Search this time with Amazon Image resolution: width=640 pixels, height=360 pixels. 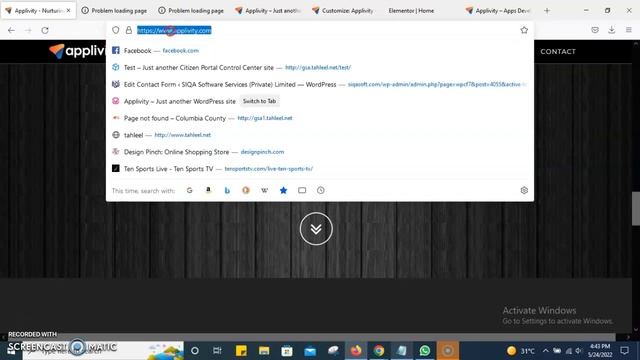208,190
